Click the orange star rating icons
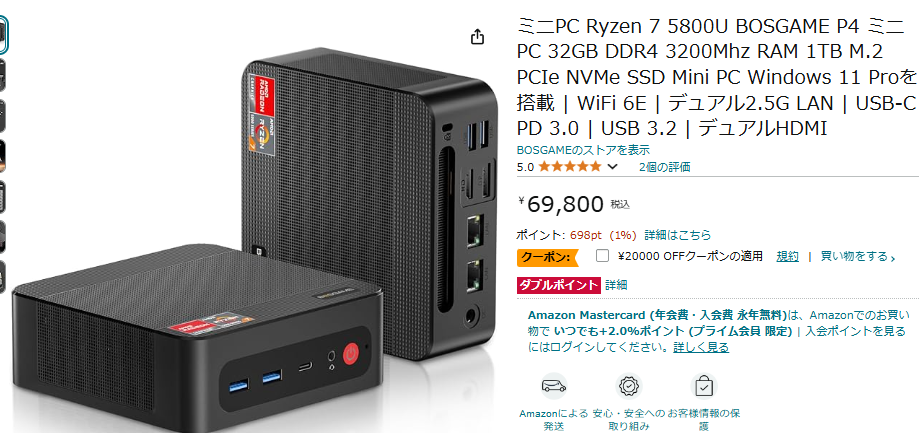This screenshot has width=919, height=433. pyautogui.click(x=570, y=166)
